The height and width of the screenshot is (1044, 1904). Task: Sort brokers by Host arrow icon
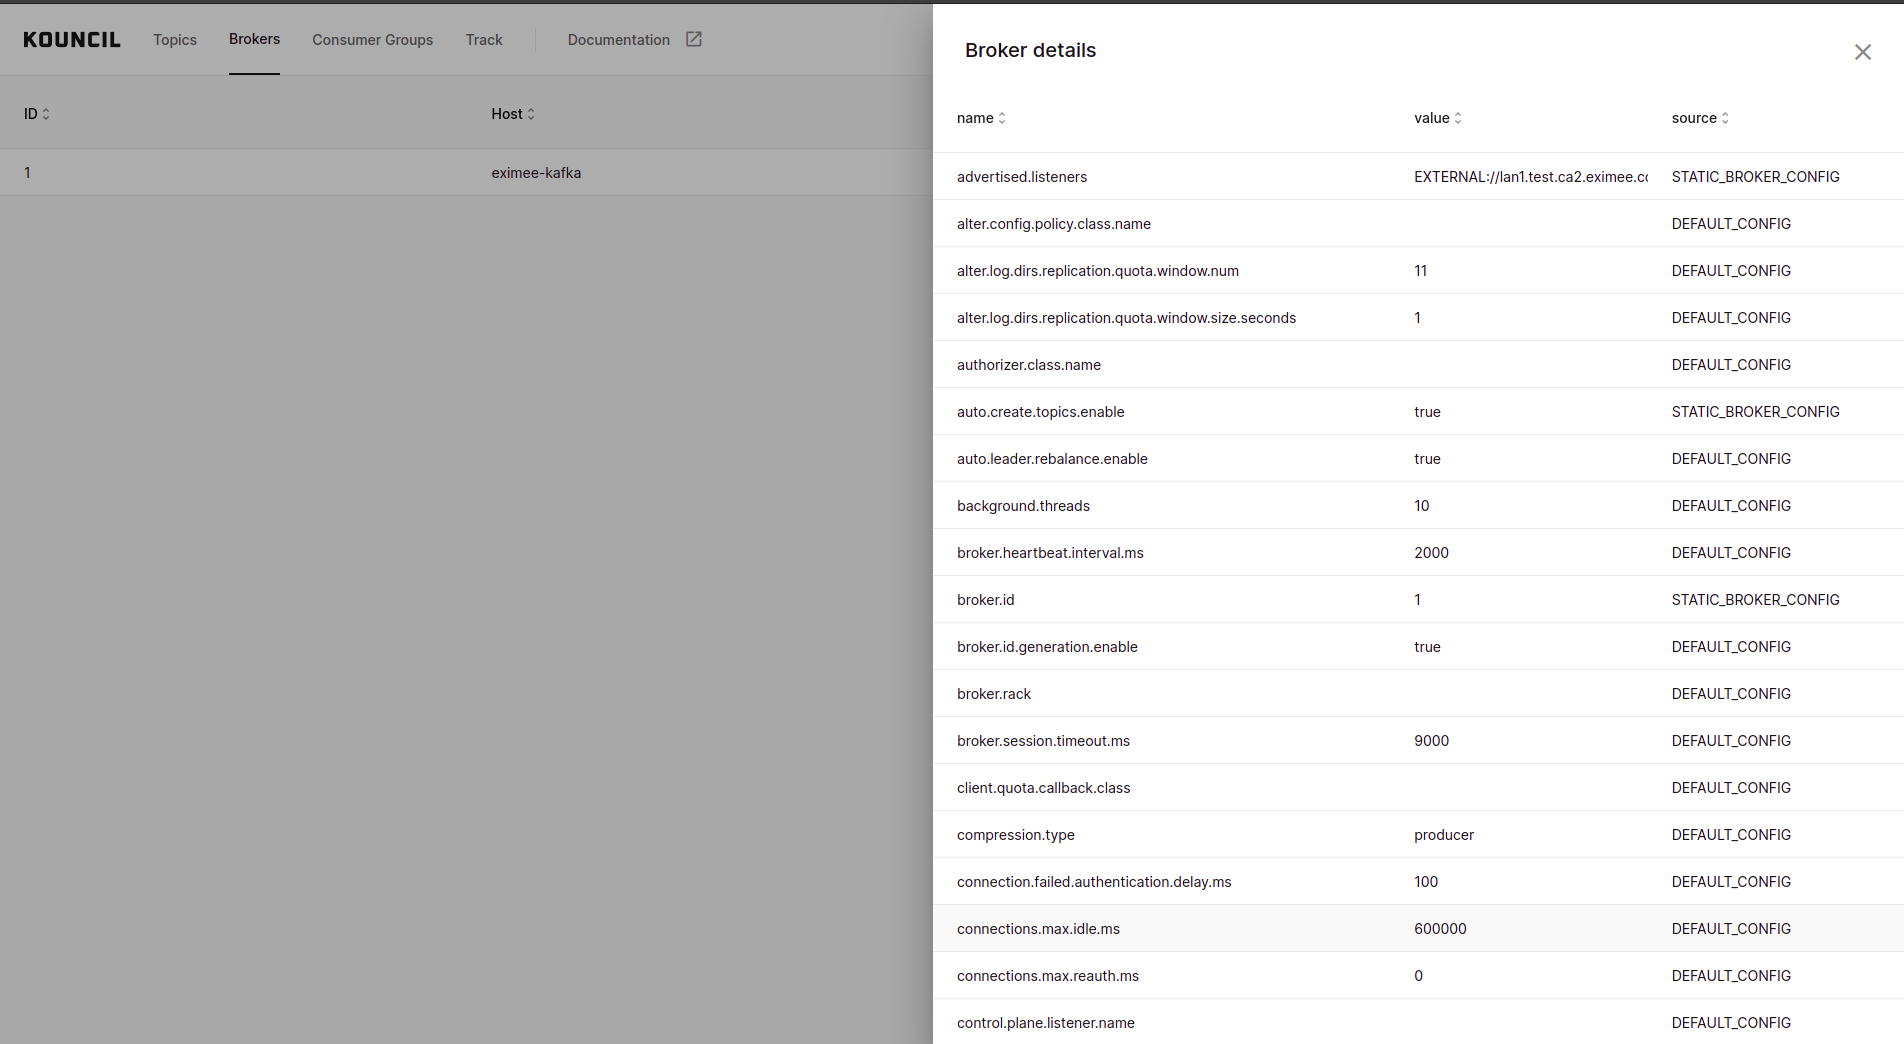[x=531, y=114]
